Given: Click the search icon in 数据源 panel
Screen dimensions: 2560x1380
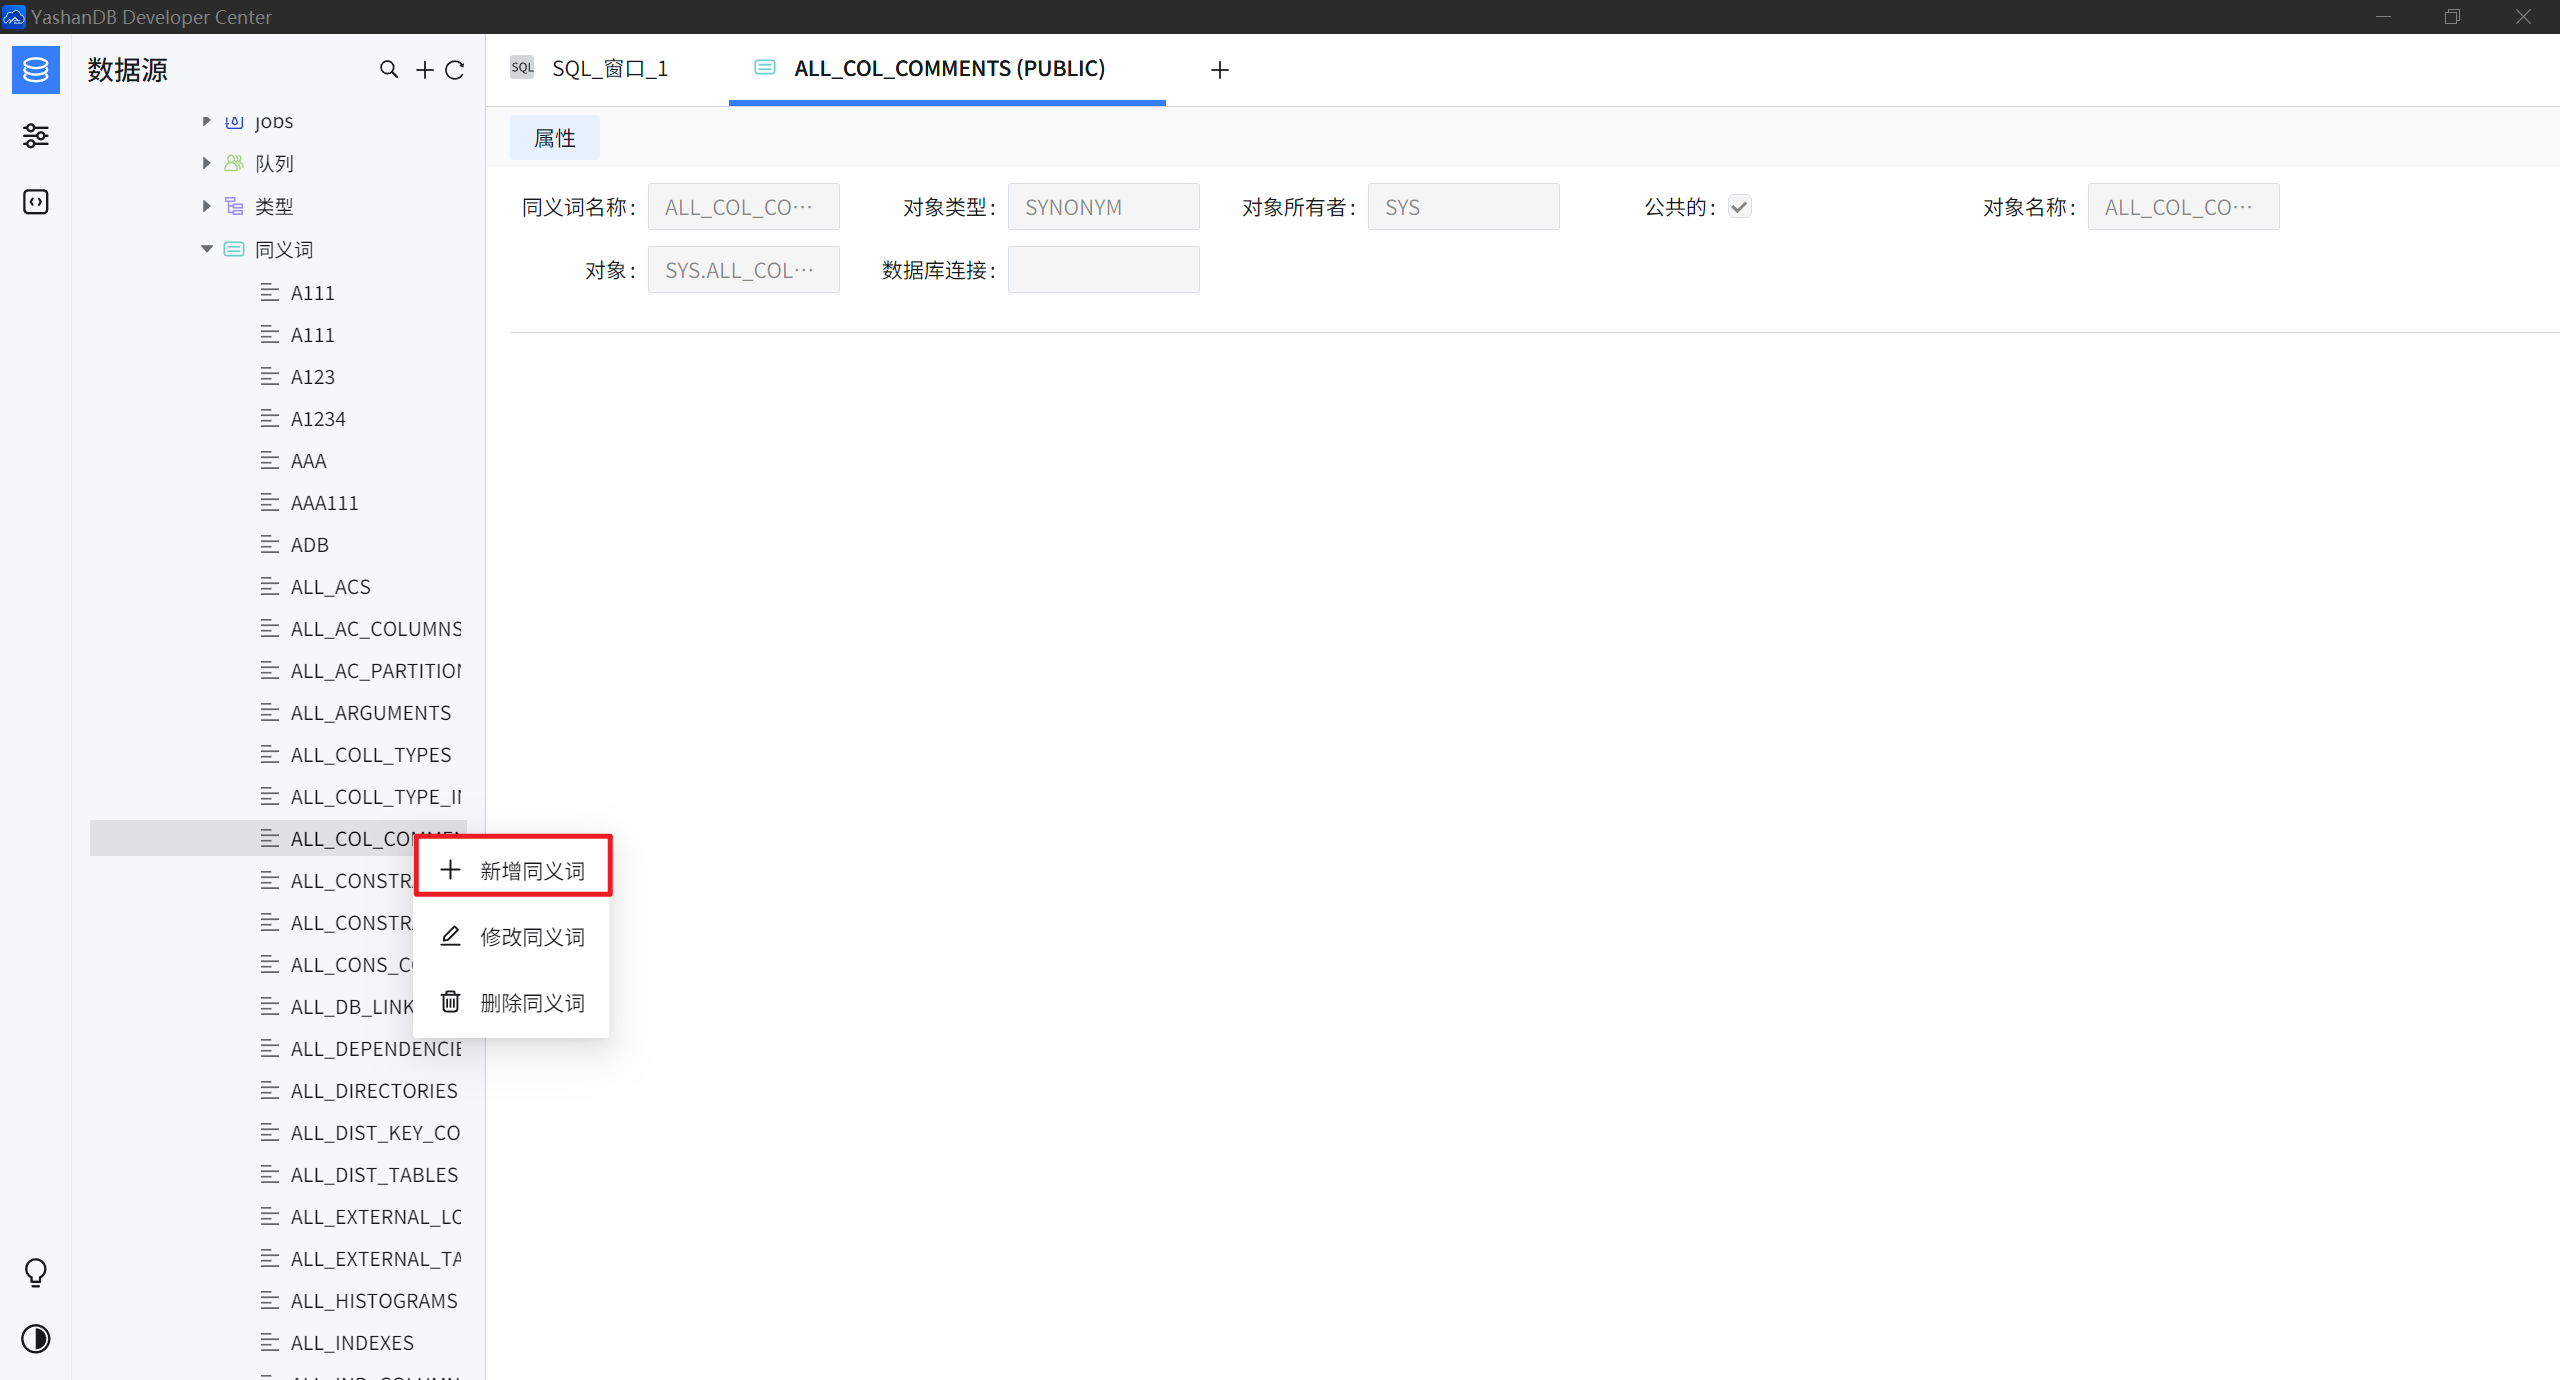Looking at the screenshot, I should (389, 69).
